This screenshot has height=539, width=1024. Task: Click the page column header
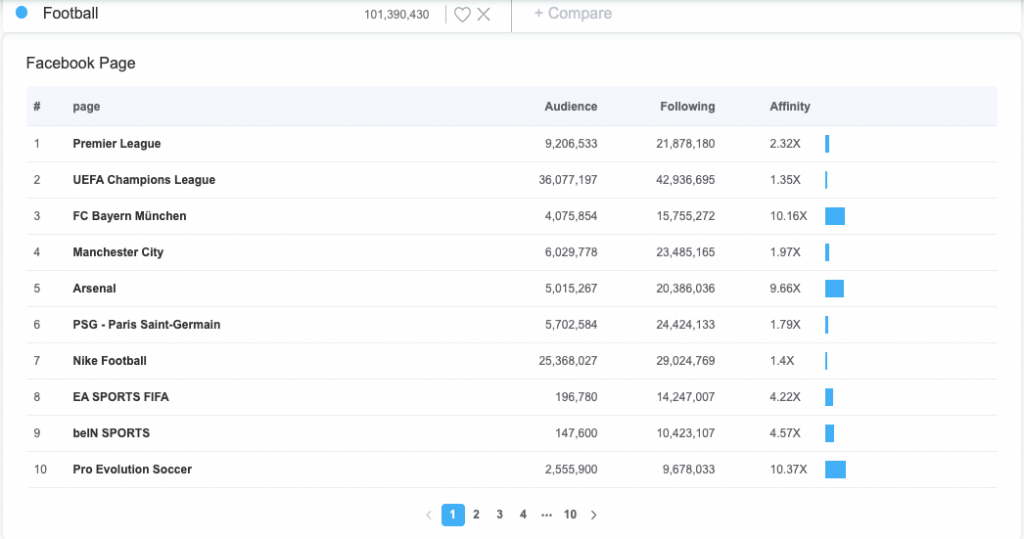(86, 106)
